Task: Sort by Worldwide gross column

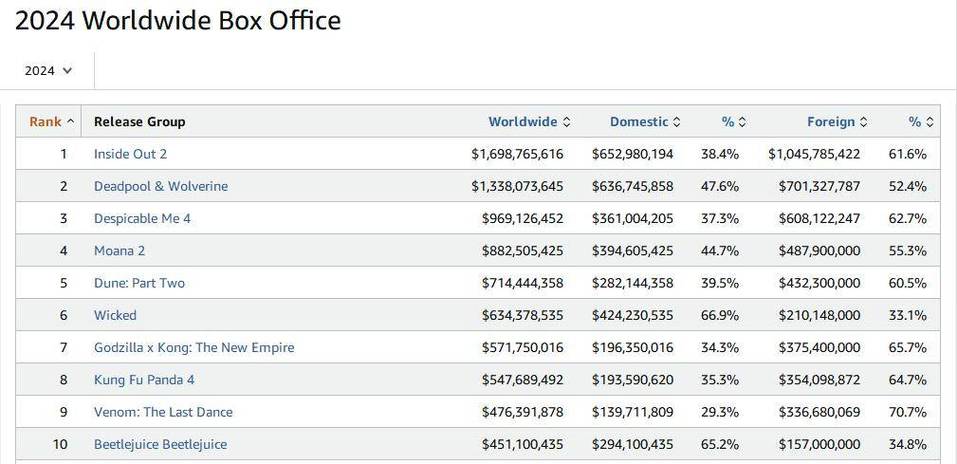Action: (529, 121)
